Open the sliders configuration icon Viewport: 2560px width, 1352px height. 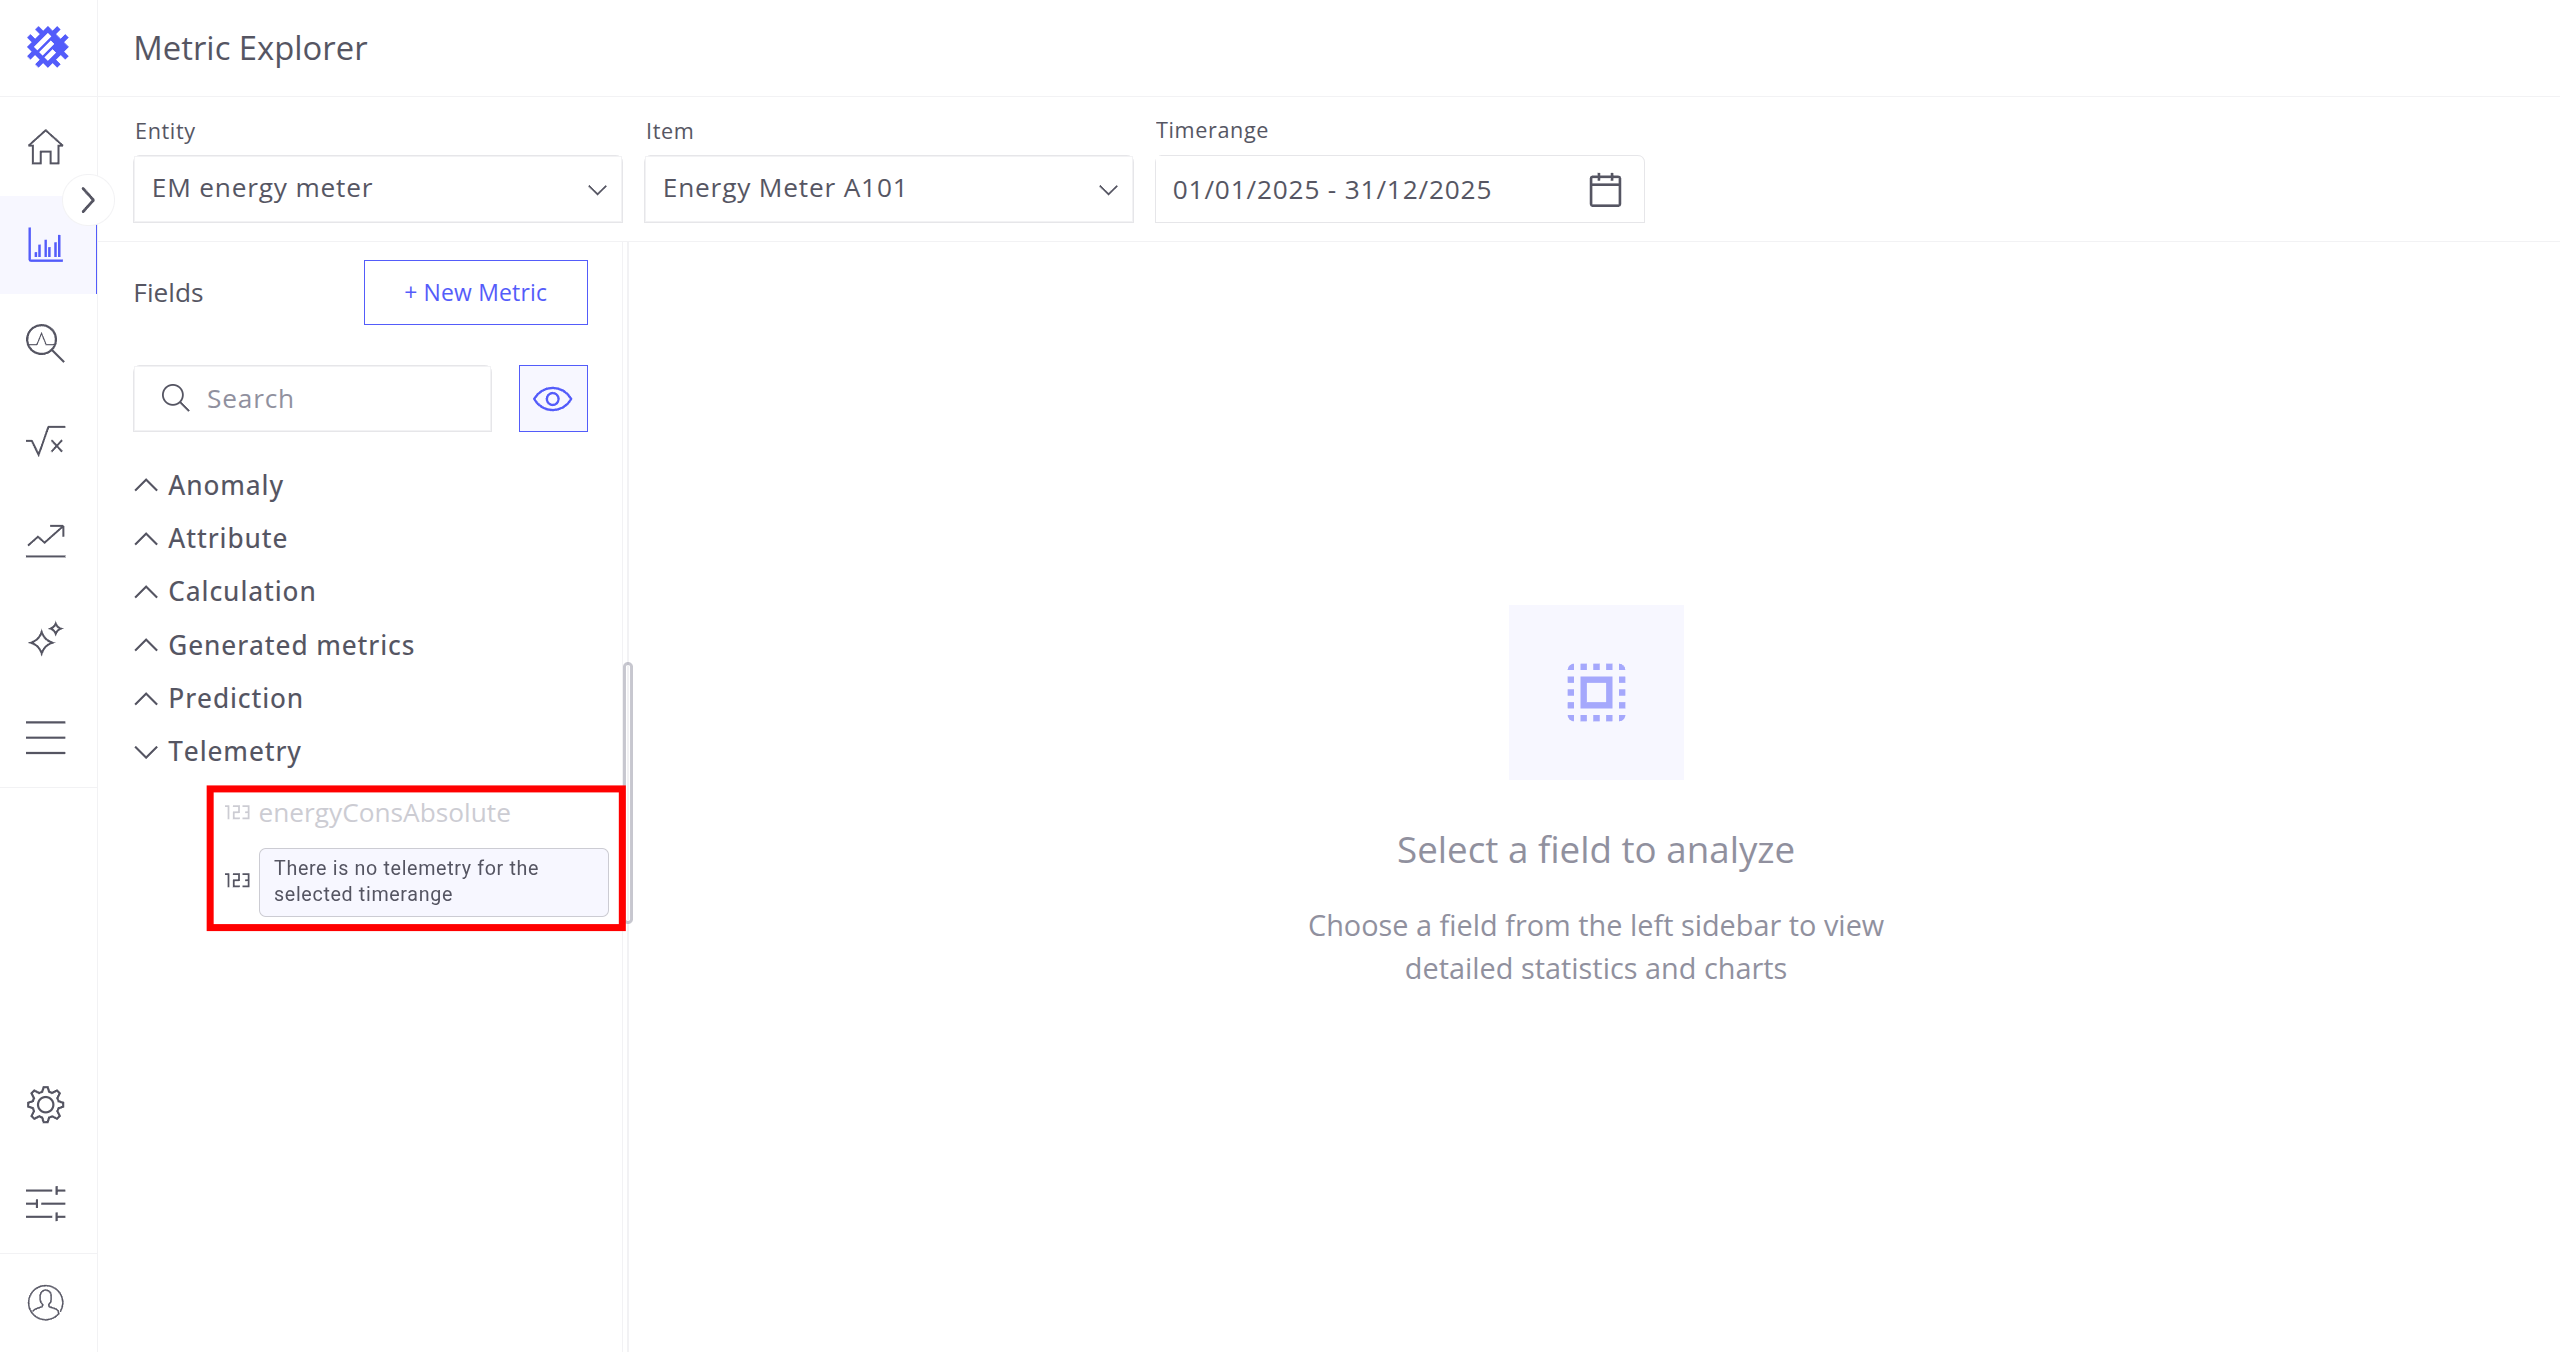(x=46, y=1203)
